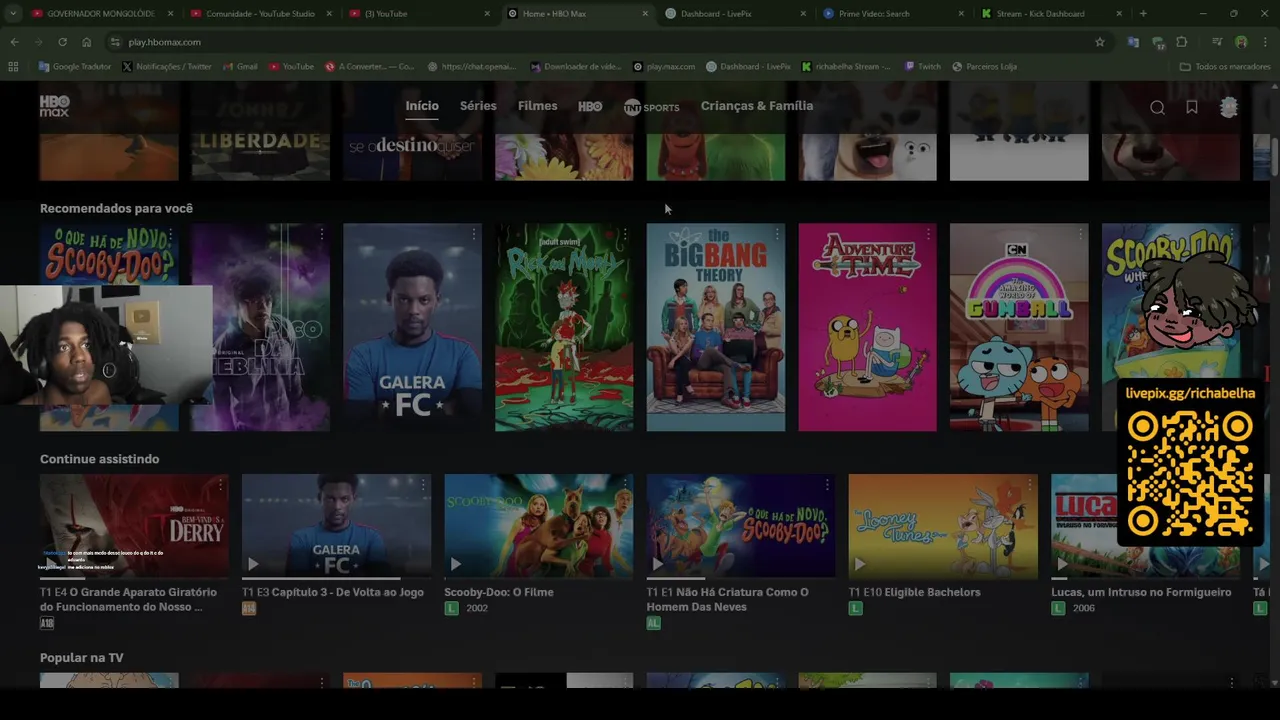Open The Big Bang Theory poster

click(x=716, y=327)
